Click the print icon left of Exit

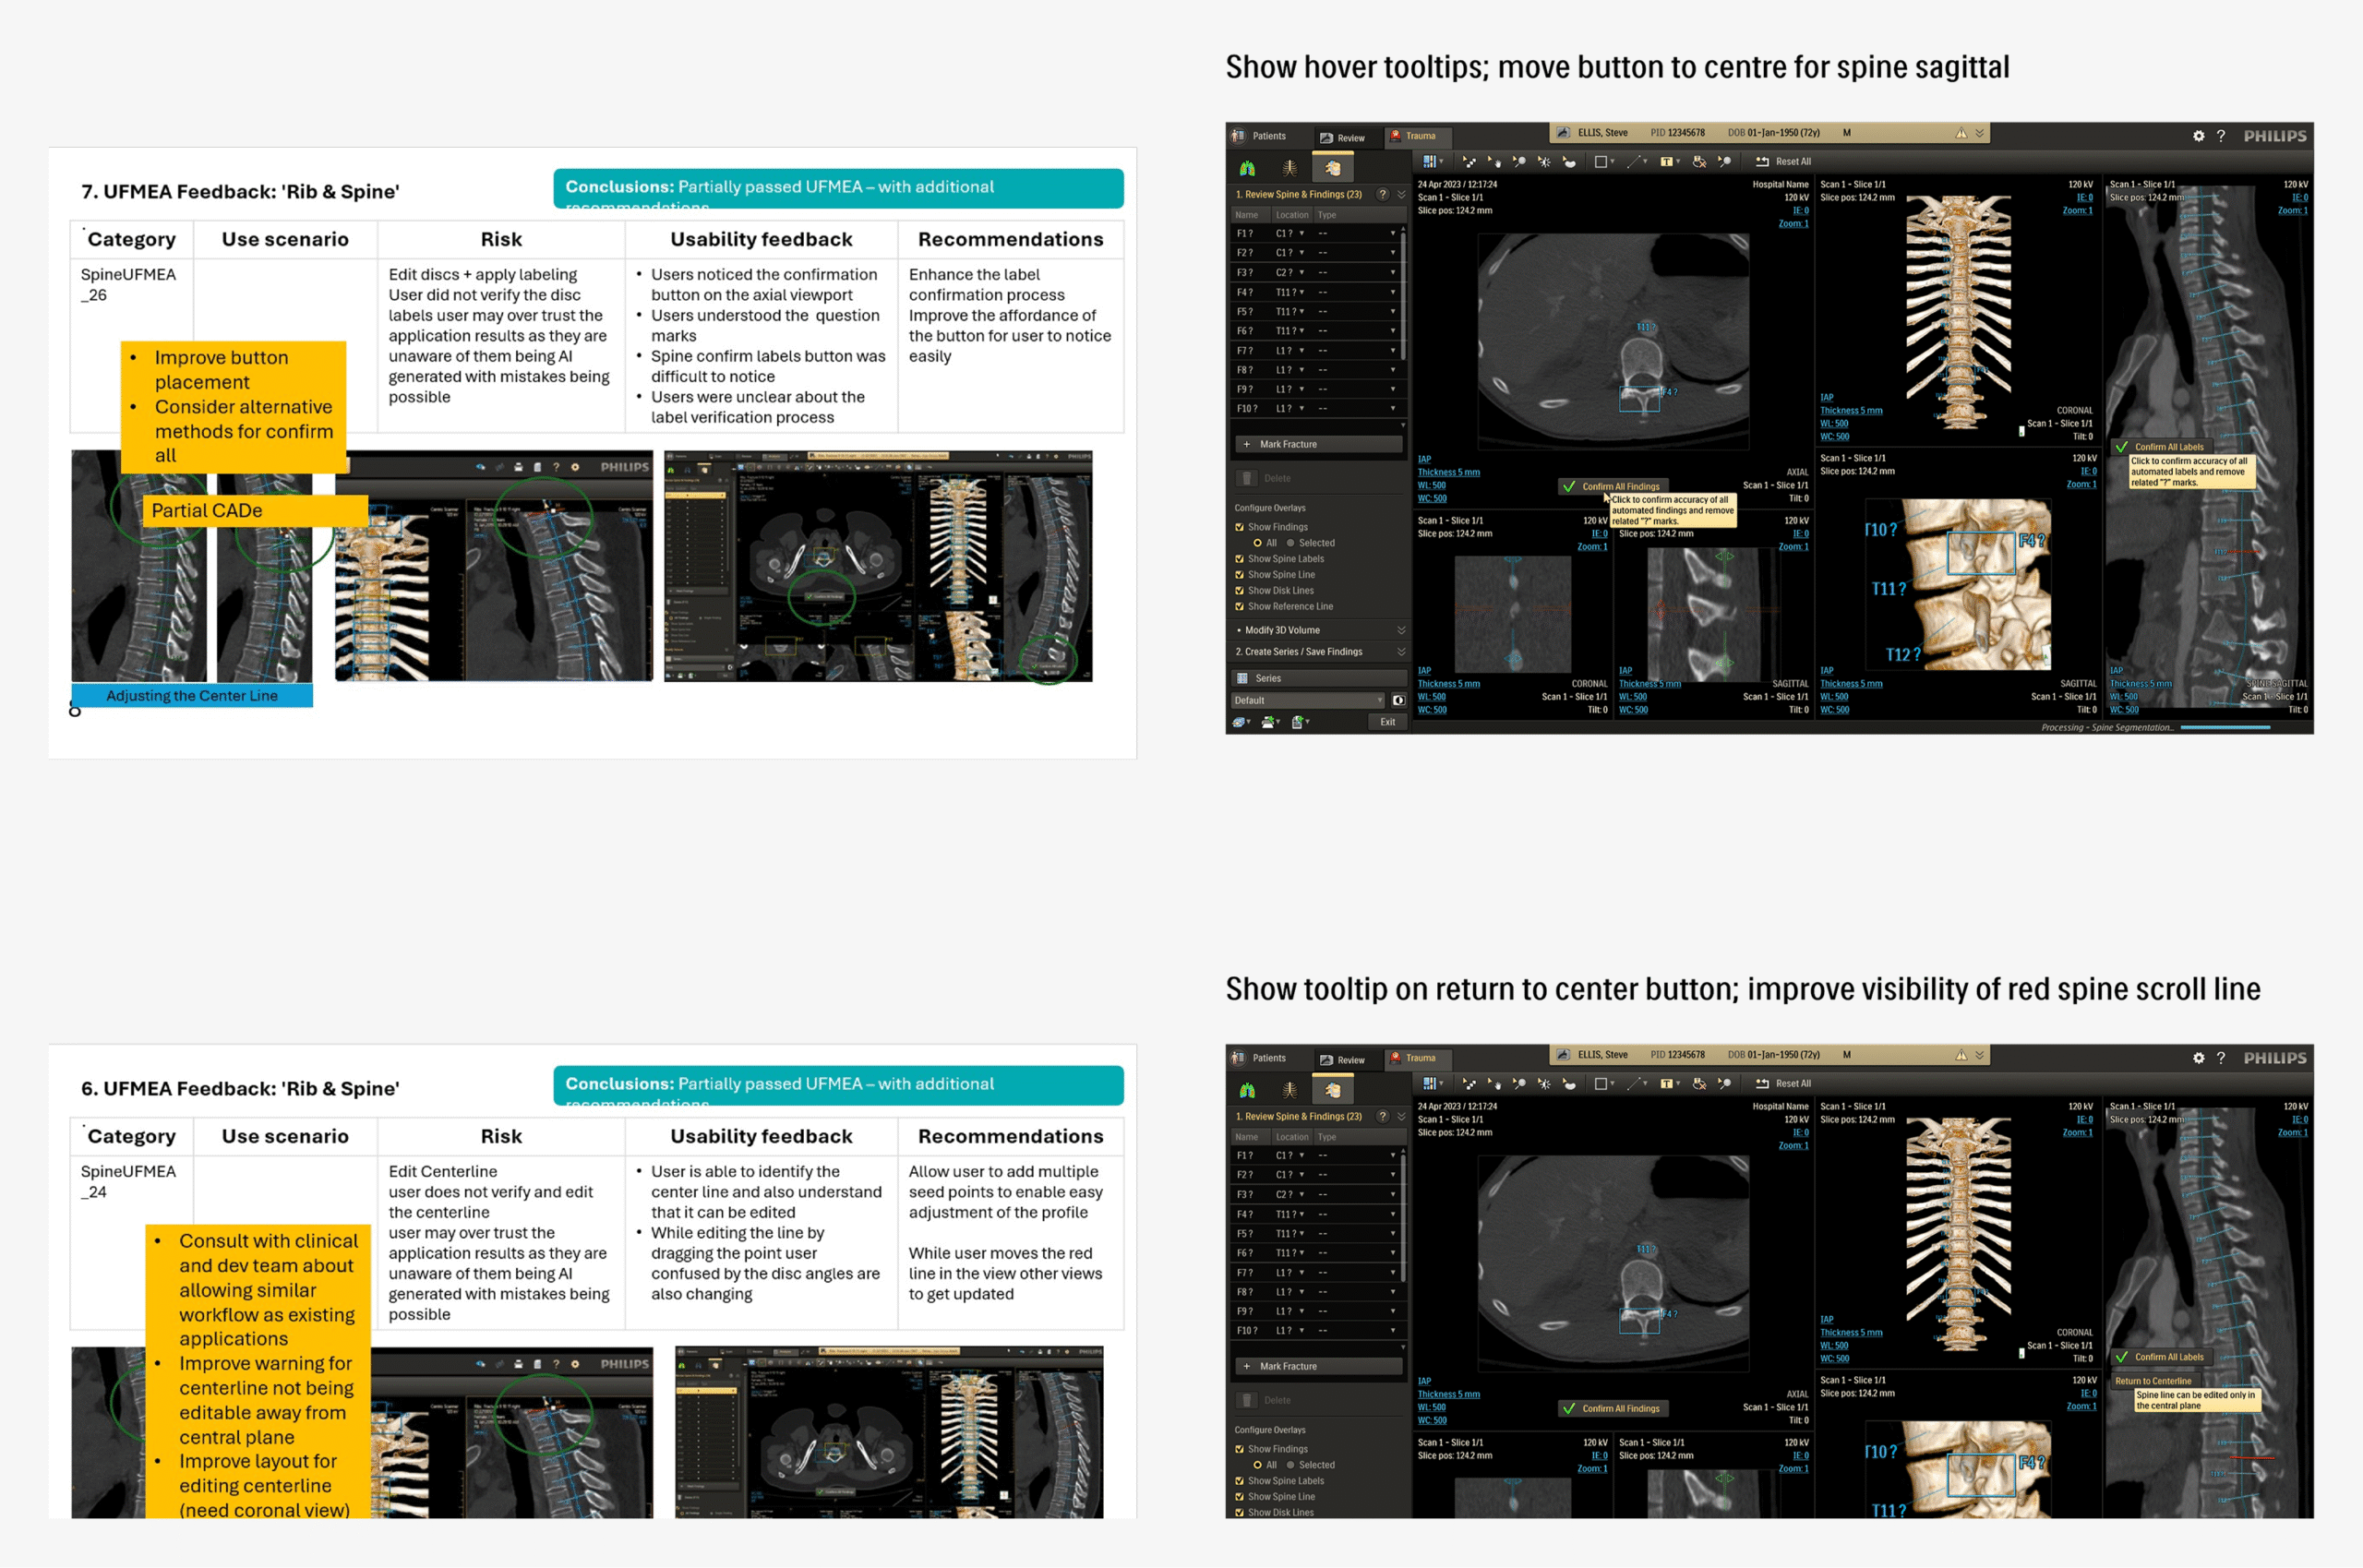[x=1269, y=722]
